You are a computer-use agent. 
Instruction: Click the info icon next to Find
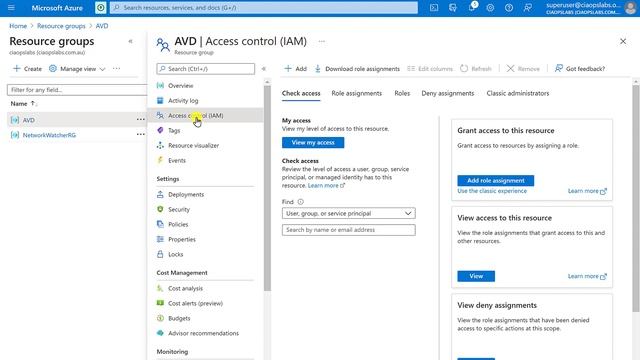[300, 202]
